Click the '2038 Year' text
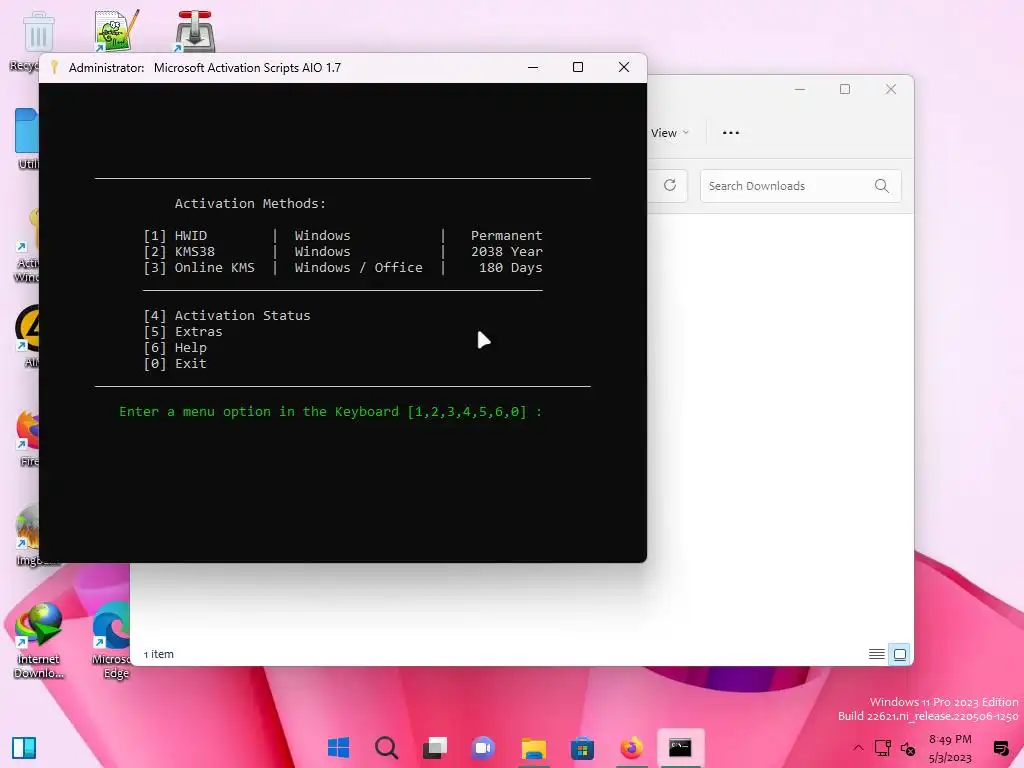The image size is (1024, 768). tap(507, 251)
